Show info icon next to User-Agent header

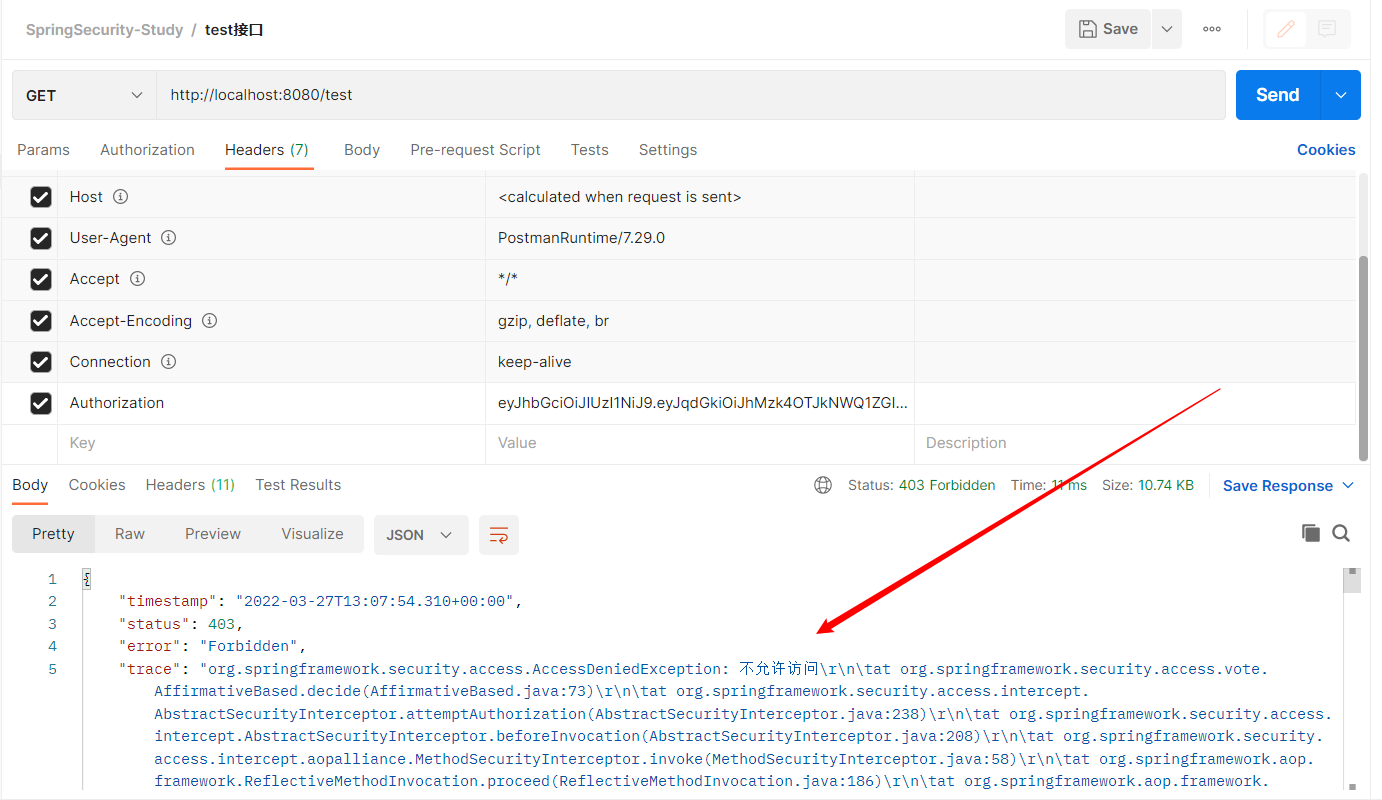tap(169, 238)
